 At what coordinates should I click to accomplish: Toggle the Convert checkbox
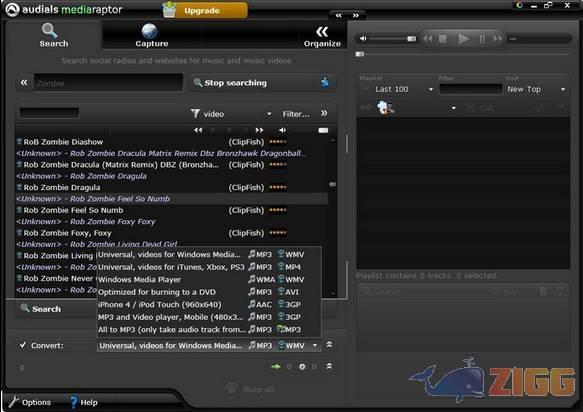tap(23, 345)
